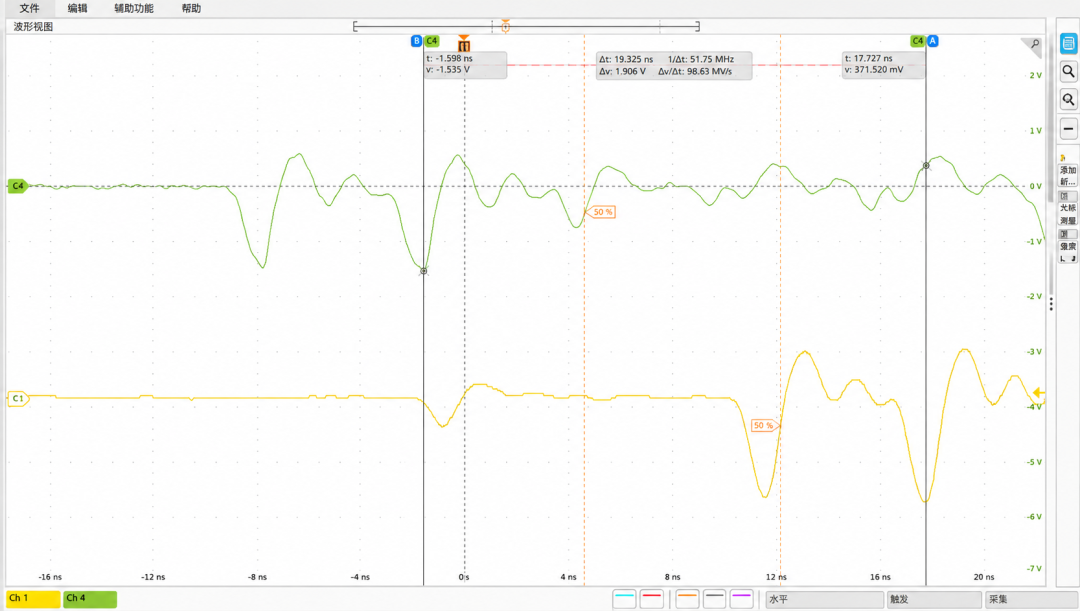
Task: Click the 50 % label on the C4 trace
Action: click(x=601, y=212)
